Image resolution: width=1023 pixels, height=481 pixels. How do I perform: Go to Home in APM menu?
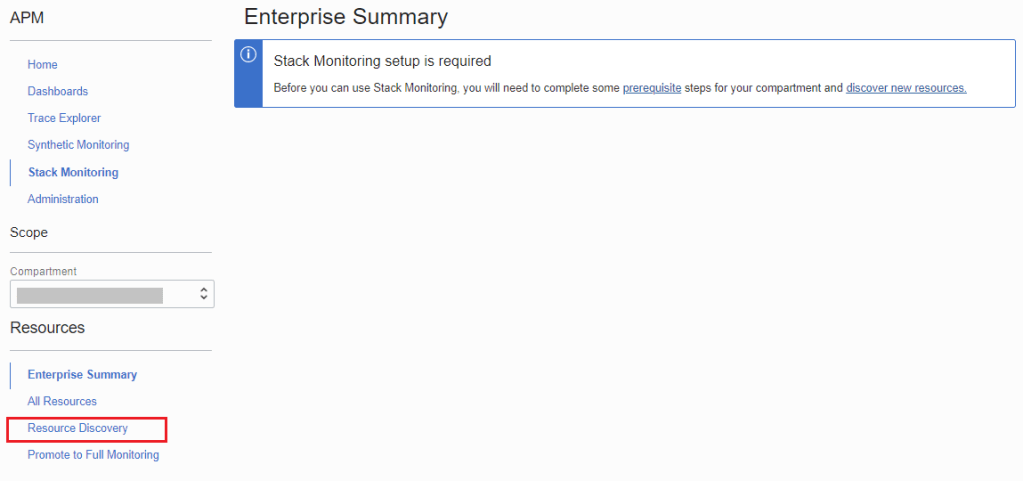click(x=43, y=64)
